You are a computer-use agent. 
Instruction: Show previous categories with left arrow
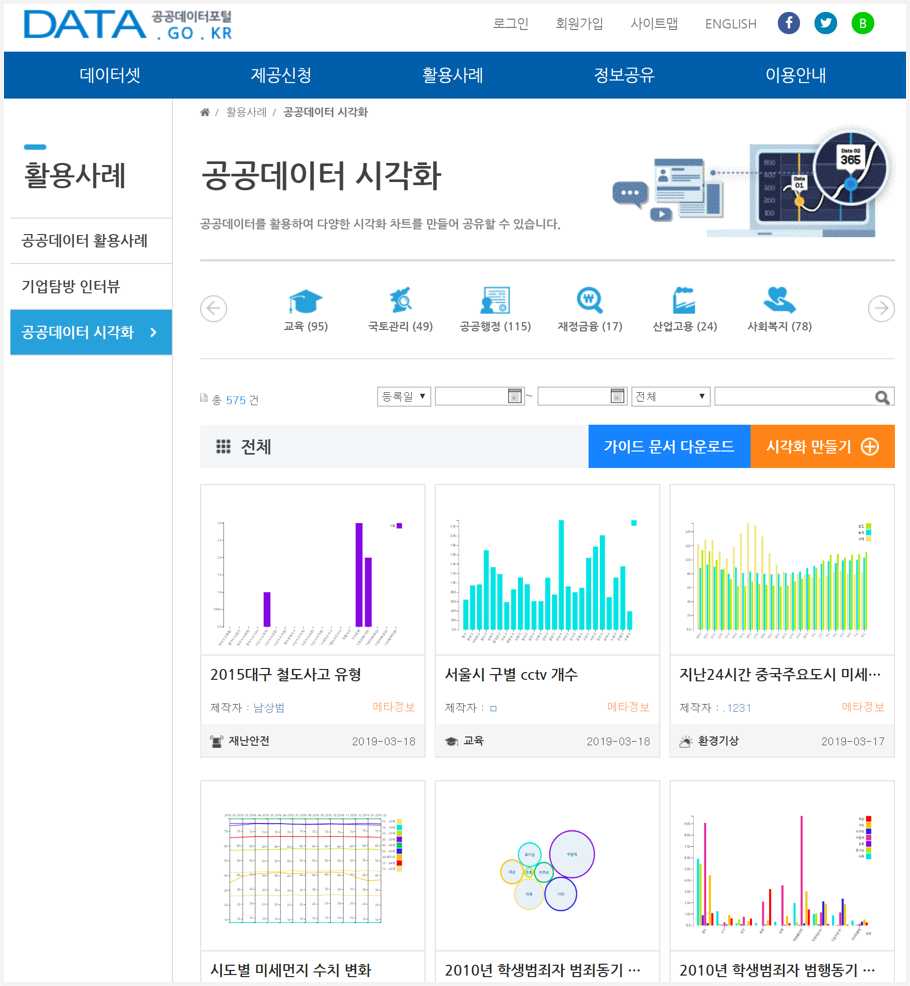coord(214,309)
